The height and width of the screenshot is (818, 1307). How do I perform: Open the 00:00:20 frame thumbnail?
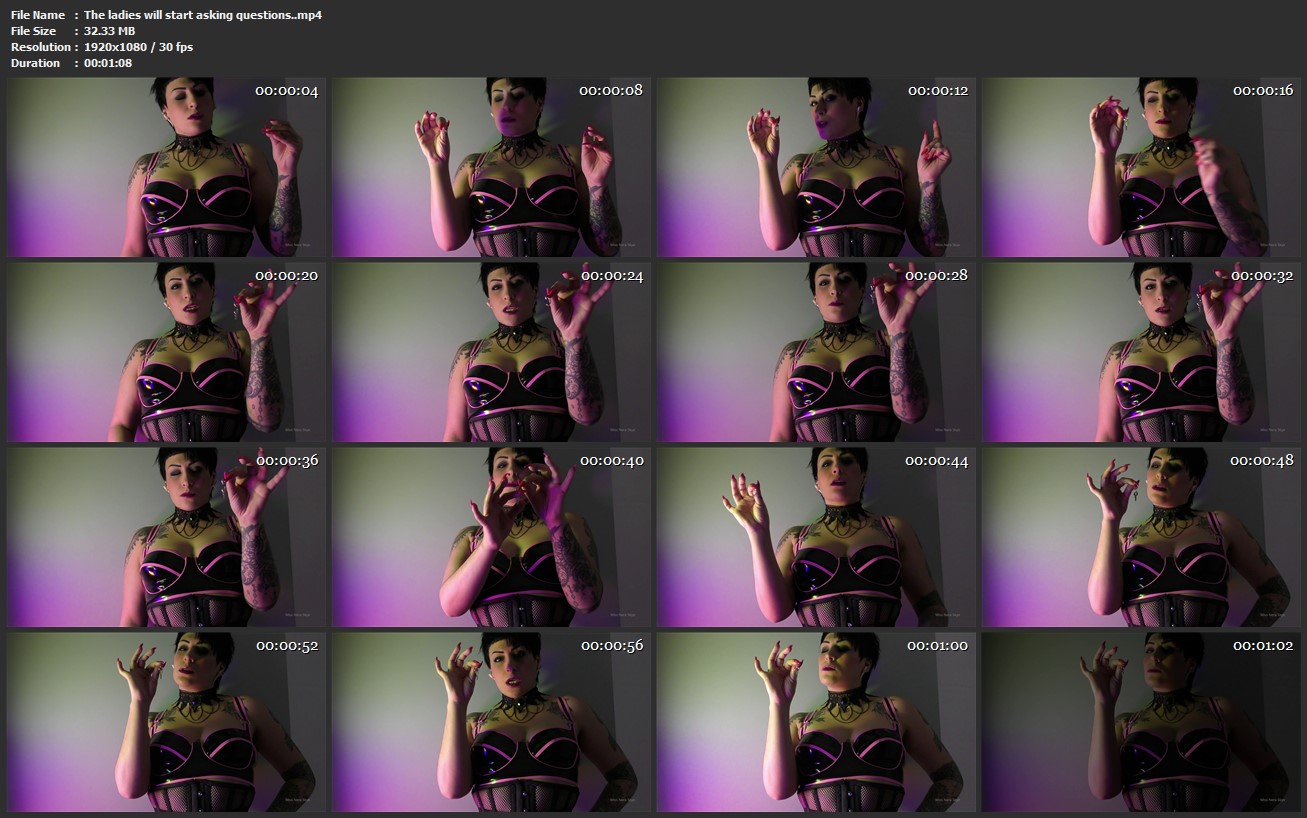166,352
